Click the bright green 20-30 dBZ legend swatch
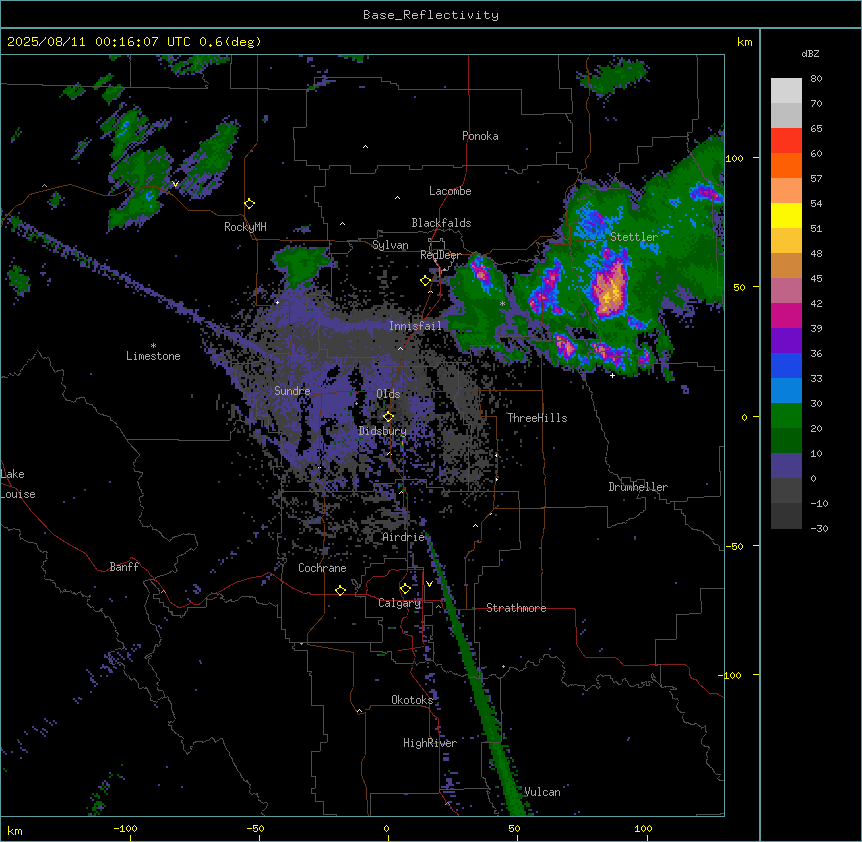This screenshot has width=862, height=842. pyautogui.click(x=786, y=416)
